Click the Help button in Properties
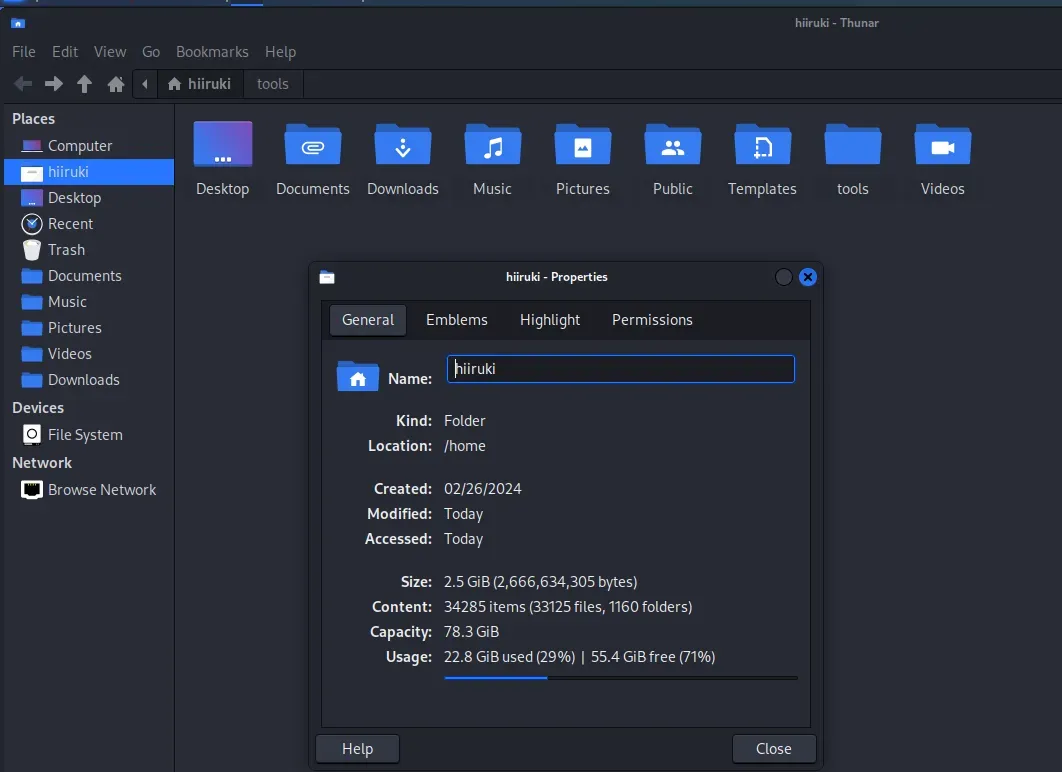The width and height of the screenshot is (1062, 772). point(357,749)
